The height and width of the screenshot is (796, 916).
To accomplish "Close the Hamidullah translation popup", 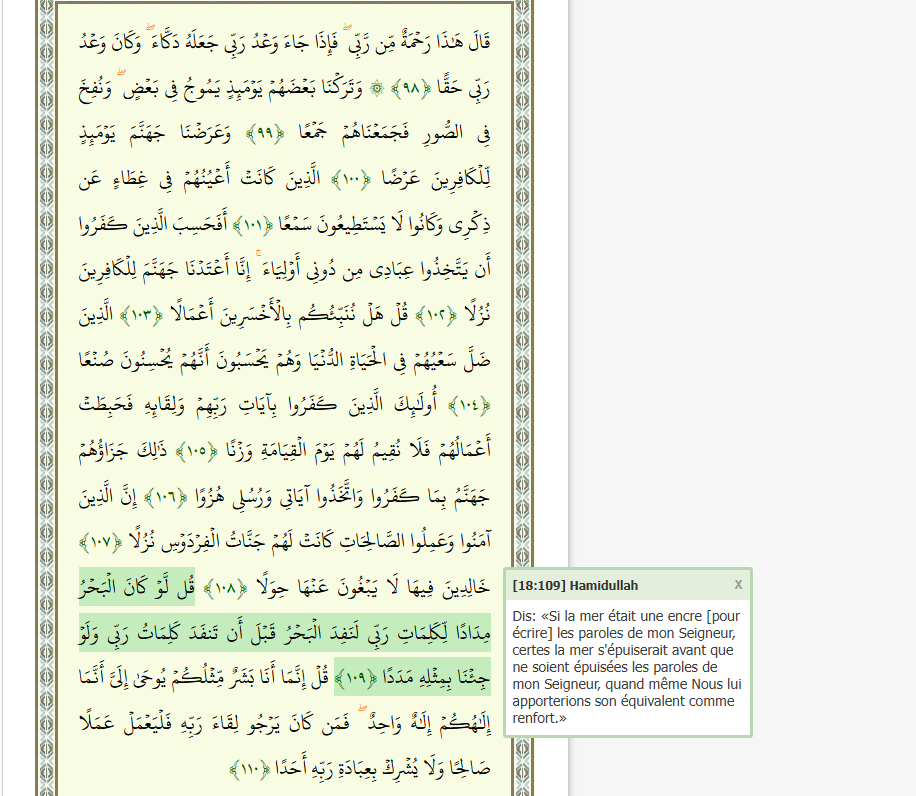I will [x=738, y=585].
